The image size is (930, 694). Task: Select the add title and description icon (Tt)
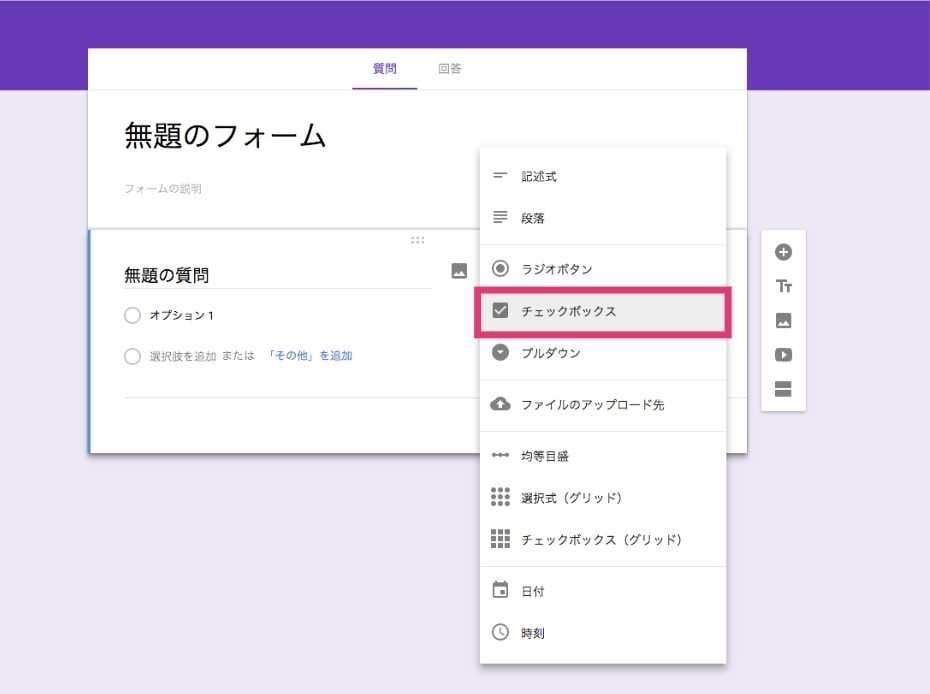click(x=784, y=287)
